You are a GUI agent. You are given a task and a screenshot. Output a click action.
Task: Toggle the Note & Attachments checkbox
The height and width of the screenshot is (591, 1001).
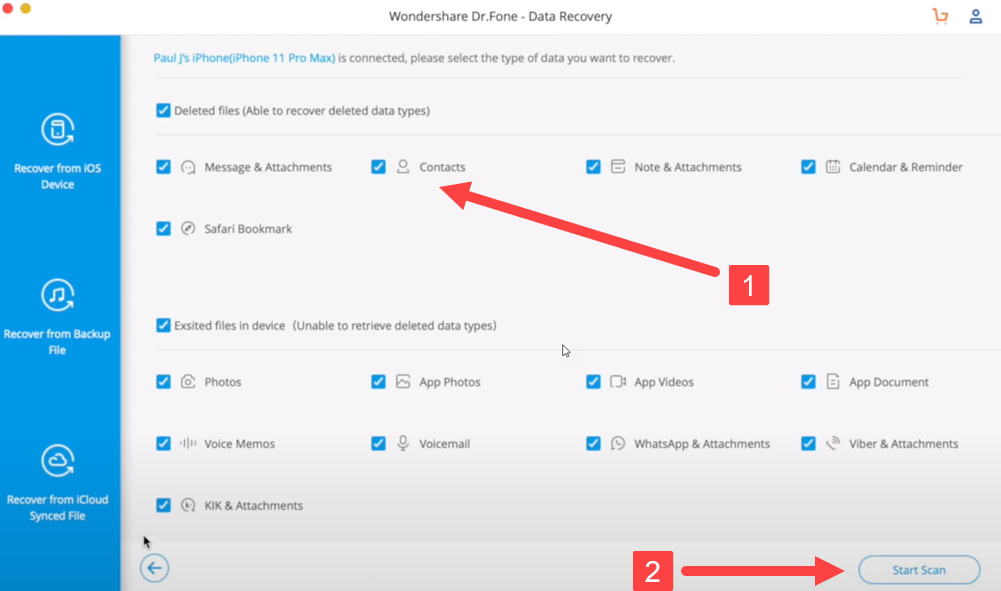(594, 167)
